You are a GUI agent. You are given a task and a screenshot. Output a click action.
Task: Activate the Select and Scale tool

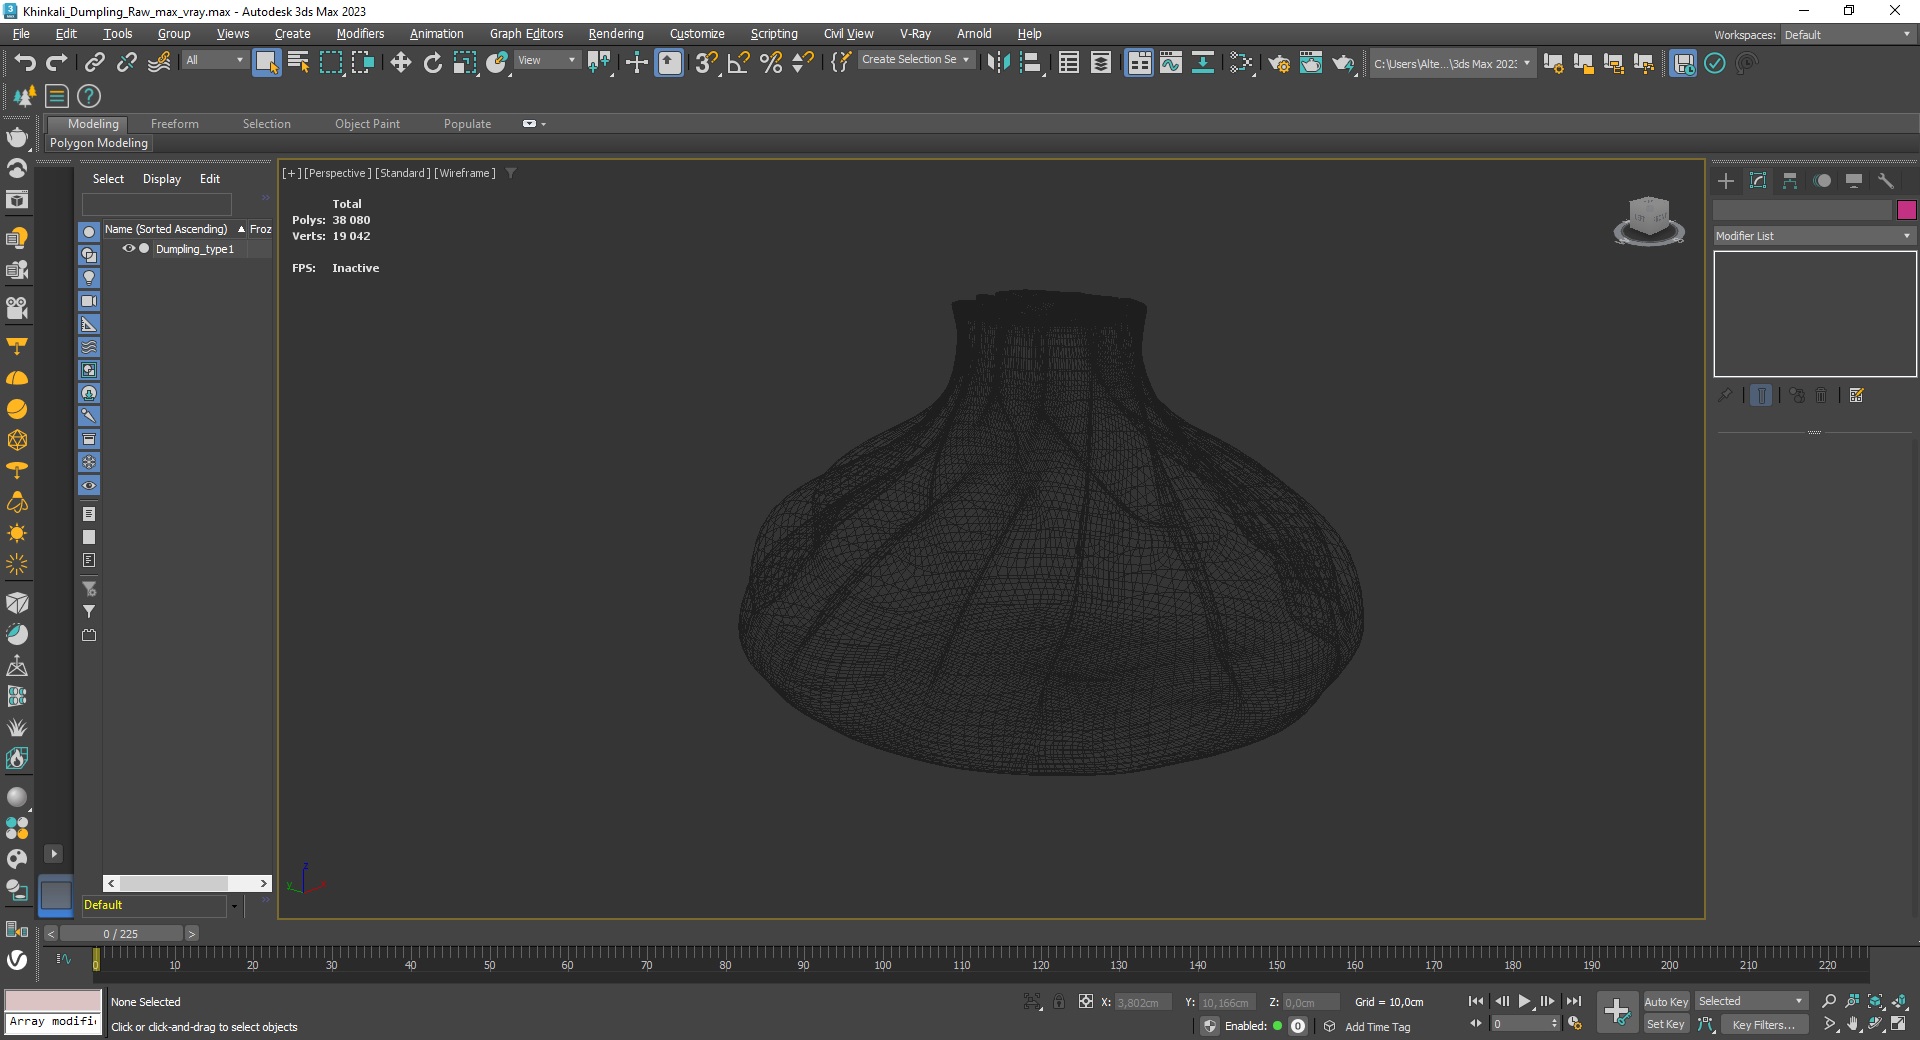pyautogui.click(x=465, y=63)
